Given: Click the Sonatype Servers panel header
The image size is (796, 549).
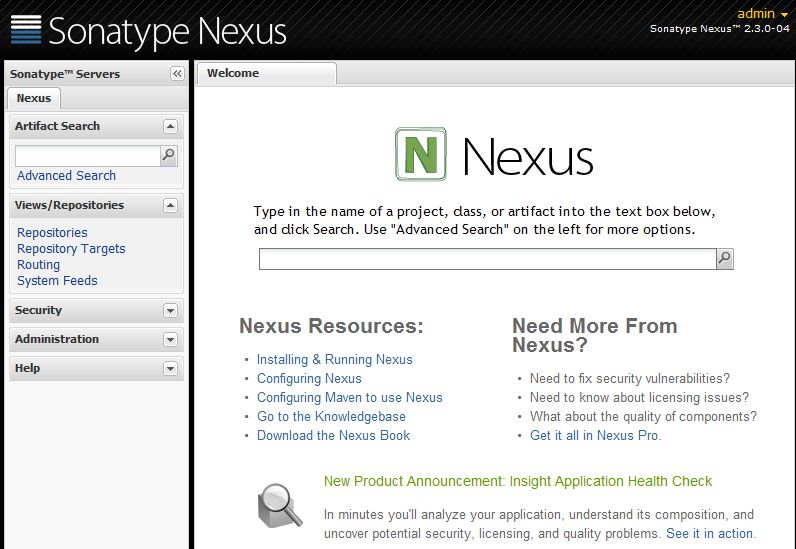Looking at the screenshot, I should click(96, 74).
